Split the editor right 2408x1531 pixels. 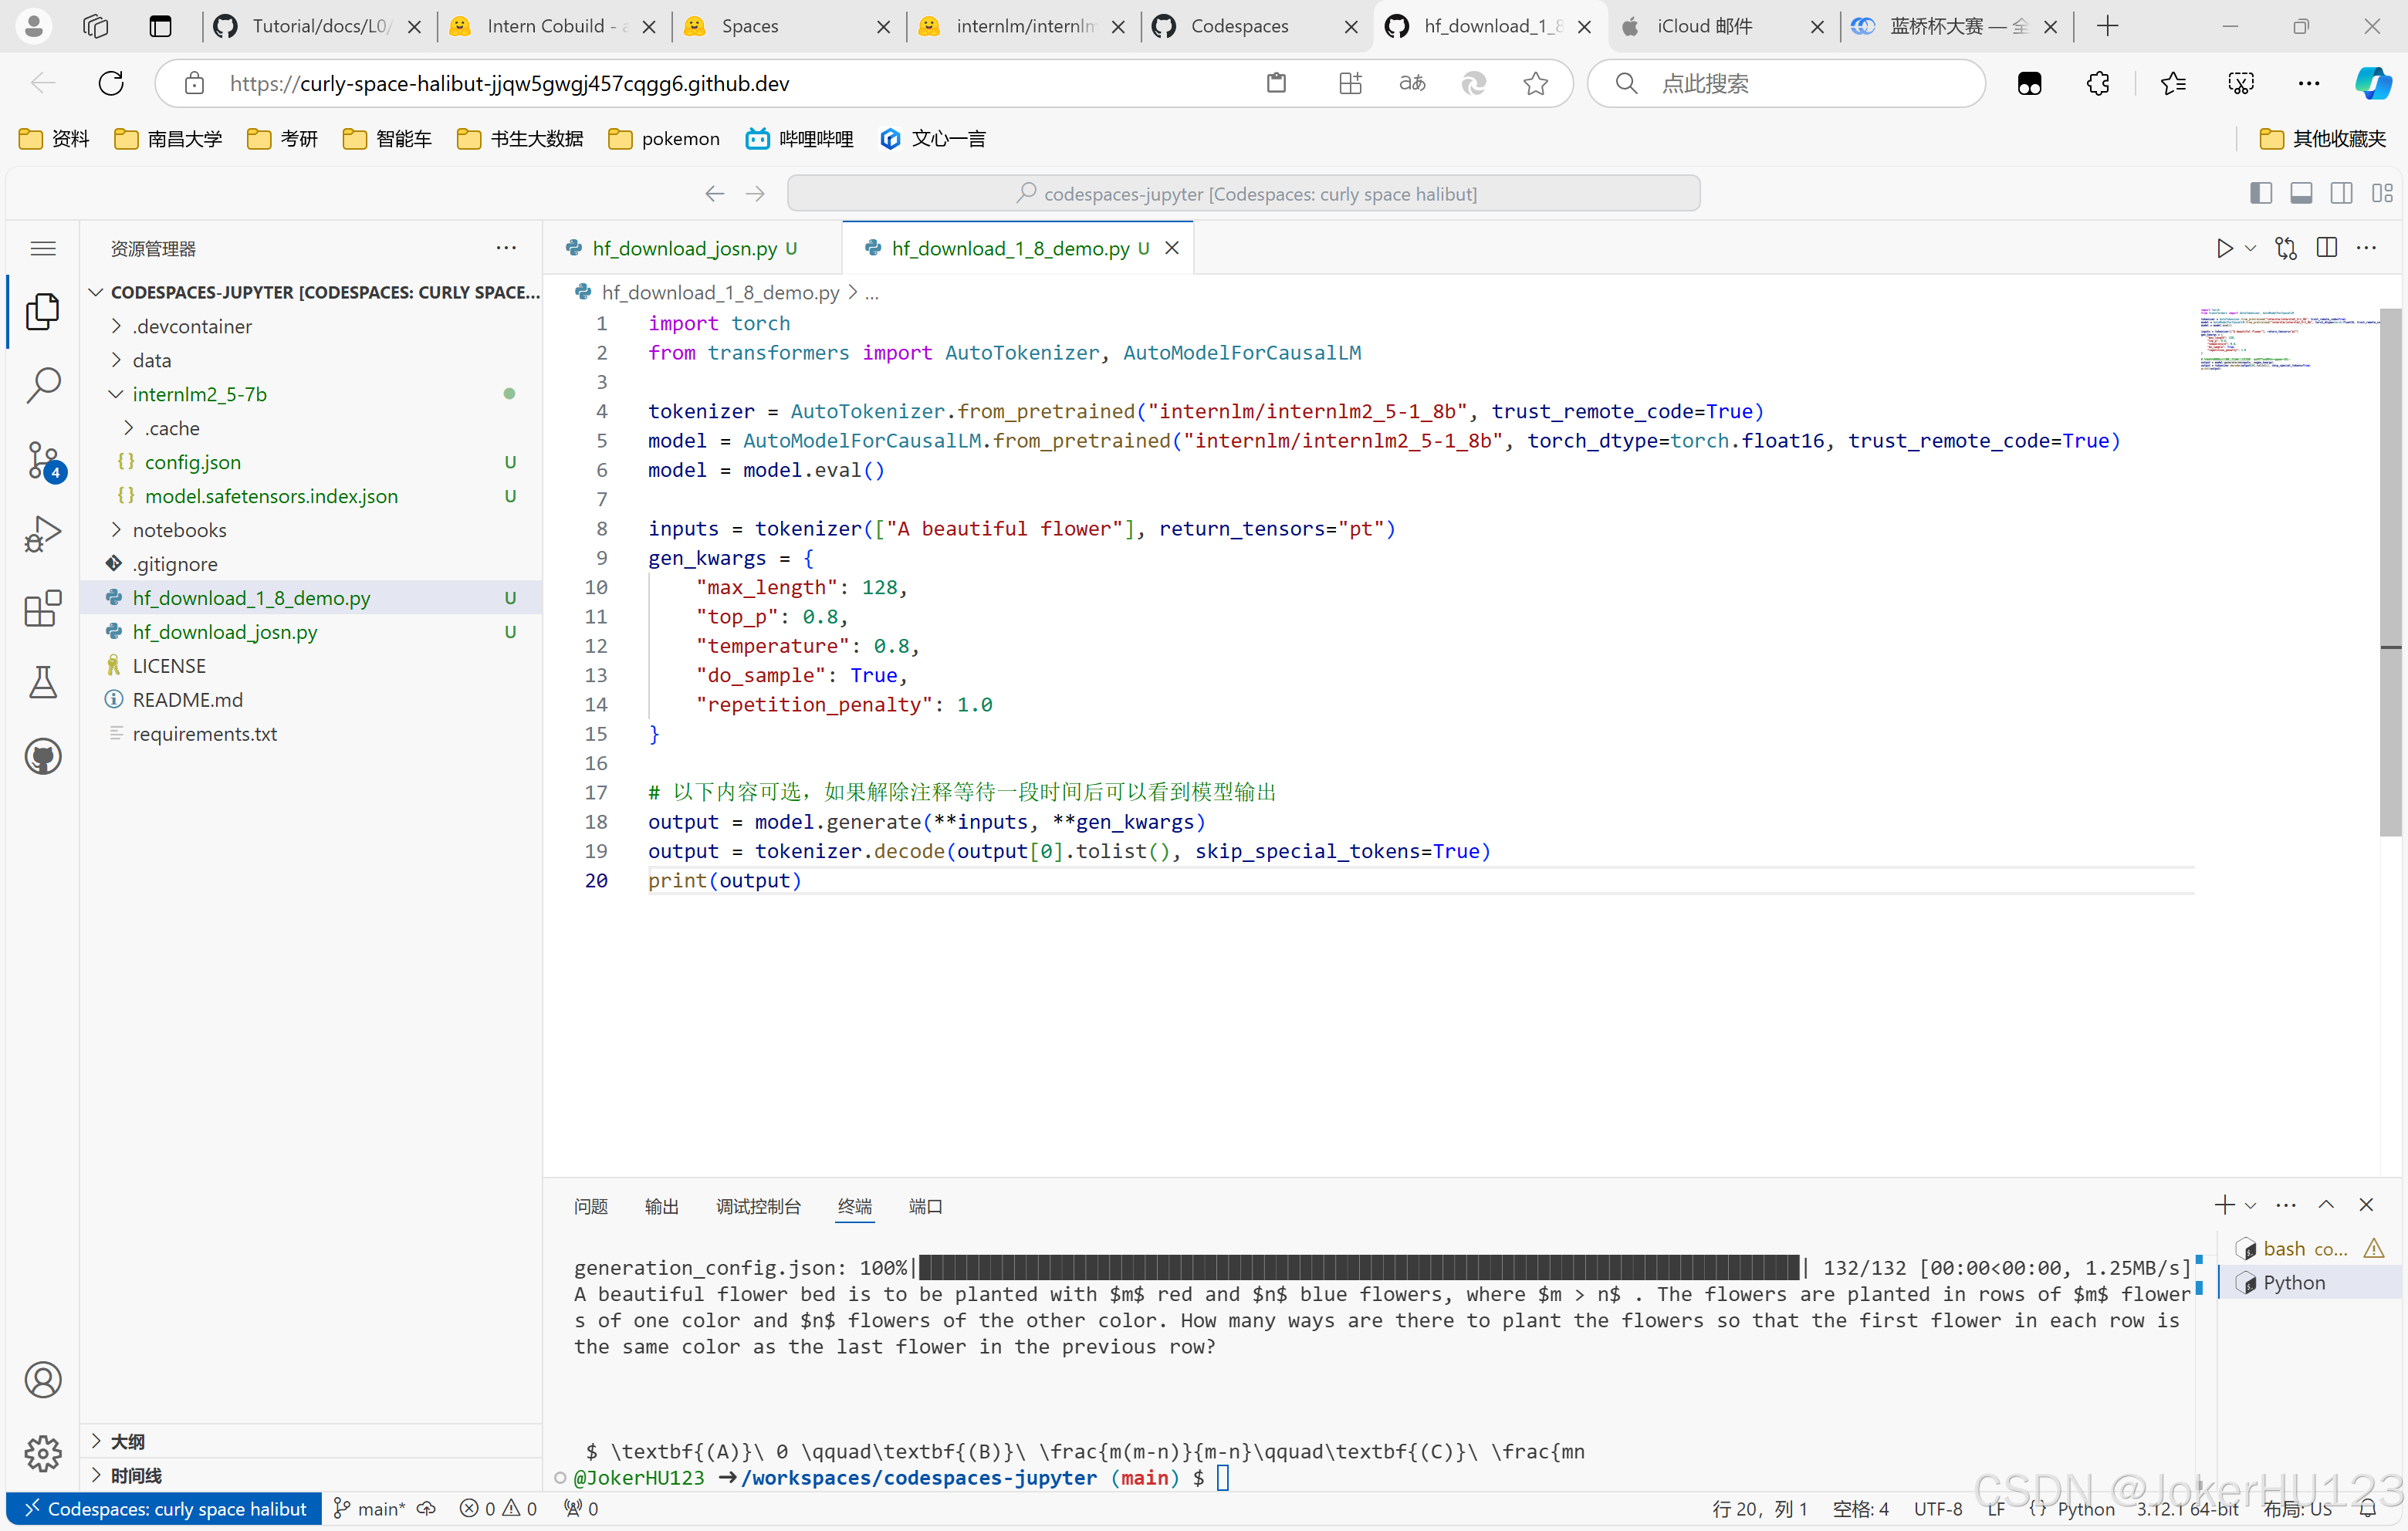click(2326, 248)
